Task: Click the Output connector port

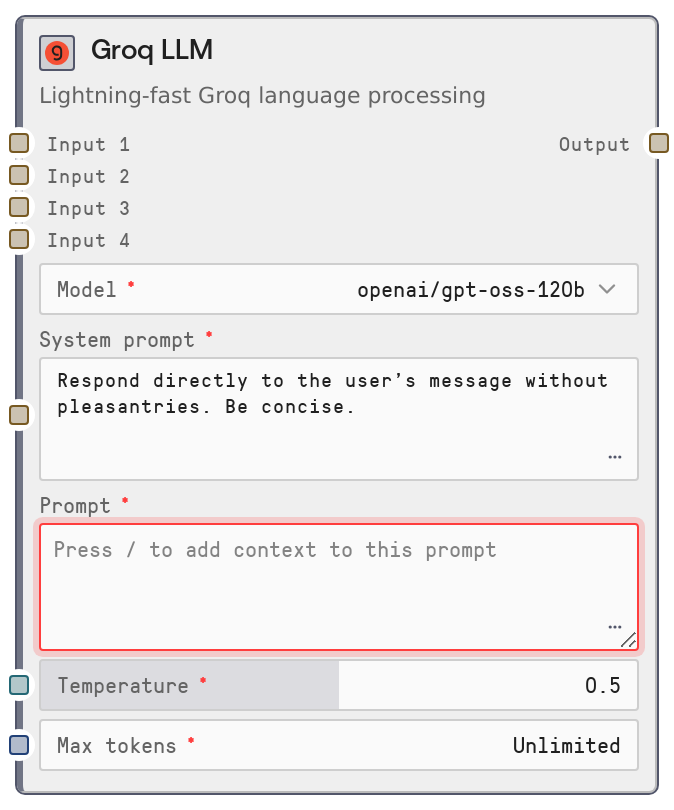Action: click(x=658, y=143)
